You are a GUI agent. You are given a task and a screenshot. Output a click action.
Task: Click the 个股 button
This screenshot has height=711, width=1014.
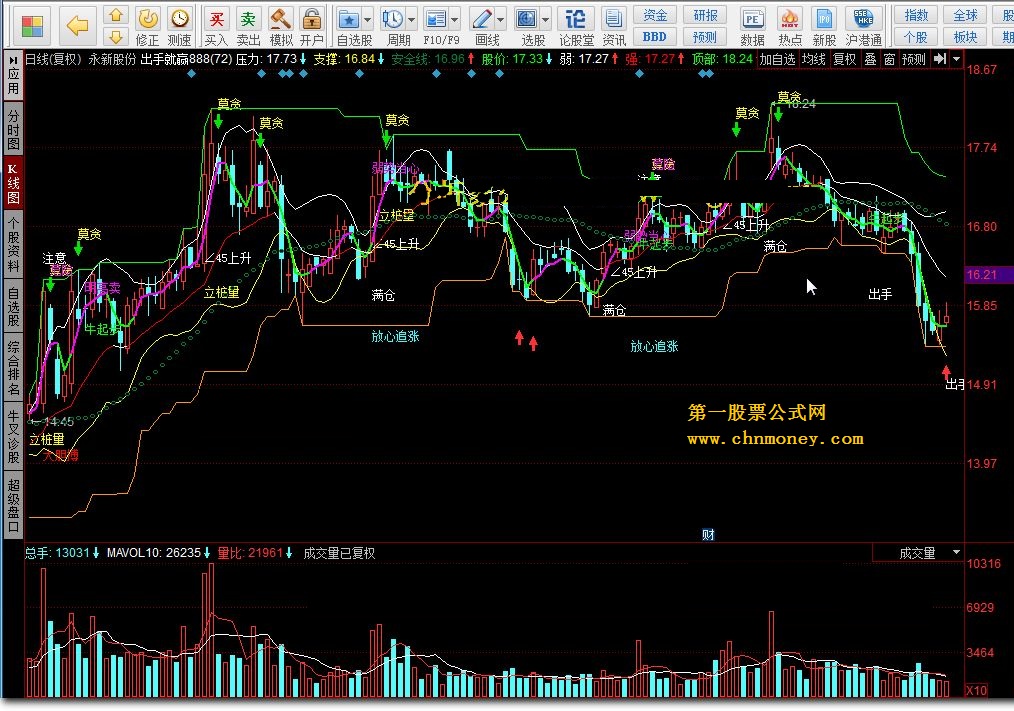point(916,37)
